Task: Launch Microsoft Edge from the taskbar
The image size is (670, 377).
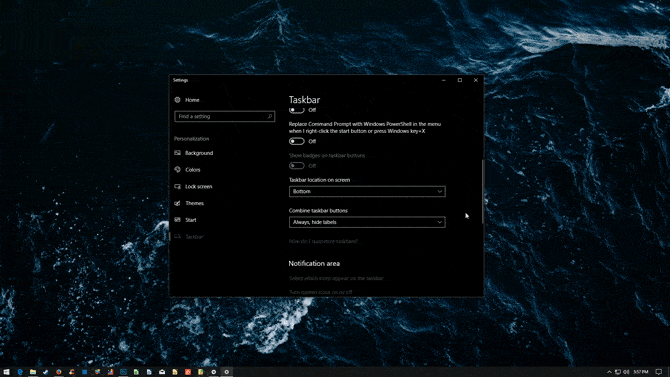Action: point(20,372)
